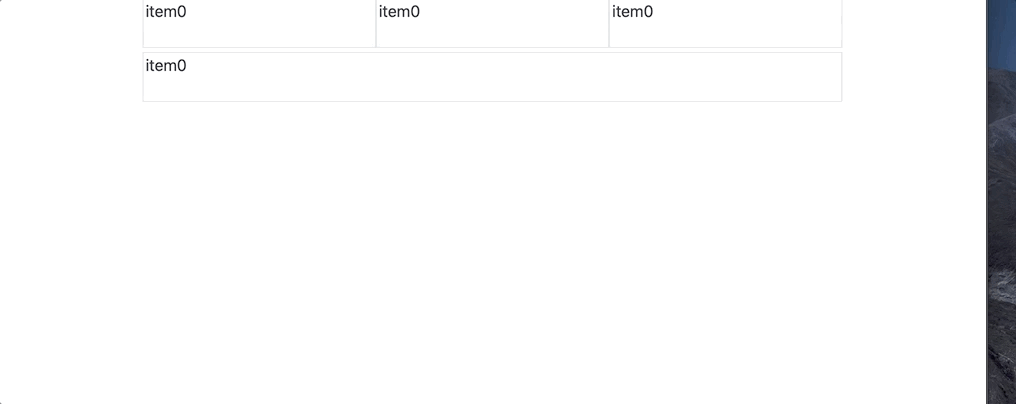
Task: Click the item0 text in the top-left box
Action: (166, 12)
